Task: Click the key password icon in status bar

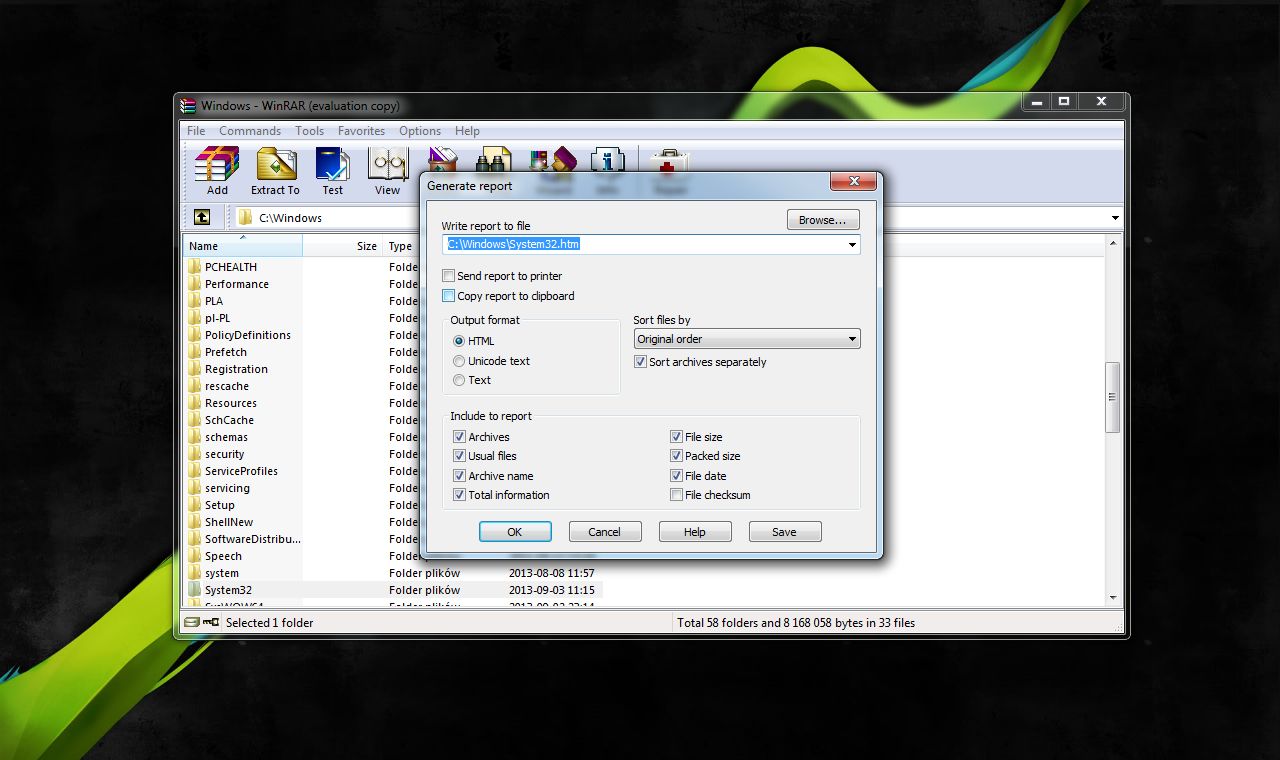Action: pyautogui.click(x=211, y=622)
